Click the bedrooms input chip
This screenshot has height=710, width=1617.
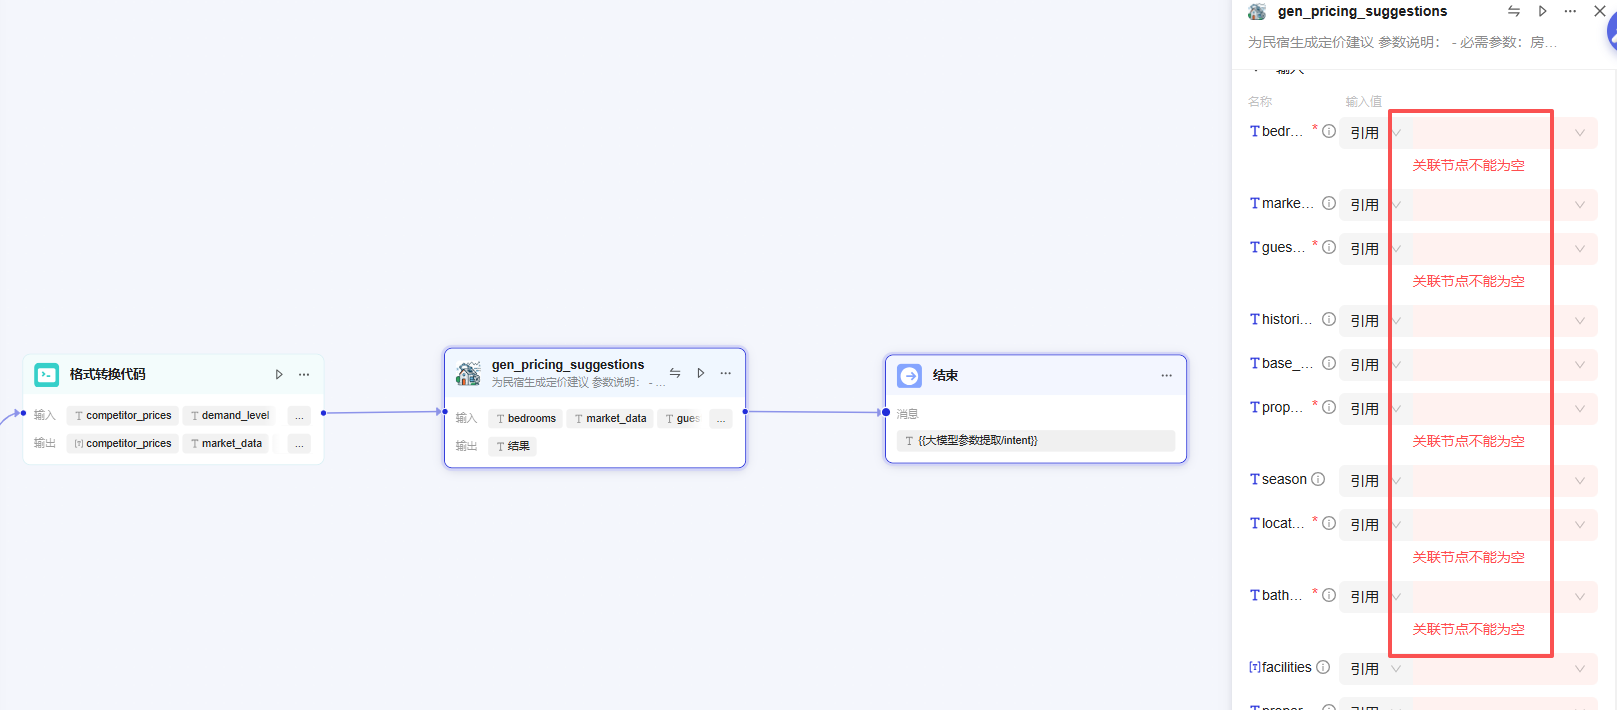[x=526, y=418]
